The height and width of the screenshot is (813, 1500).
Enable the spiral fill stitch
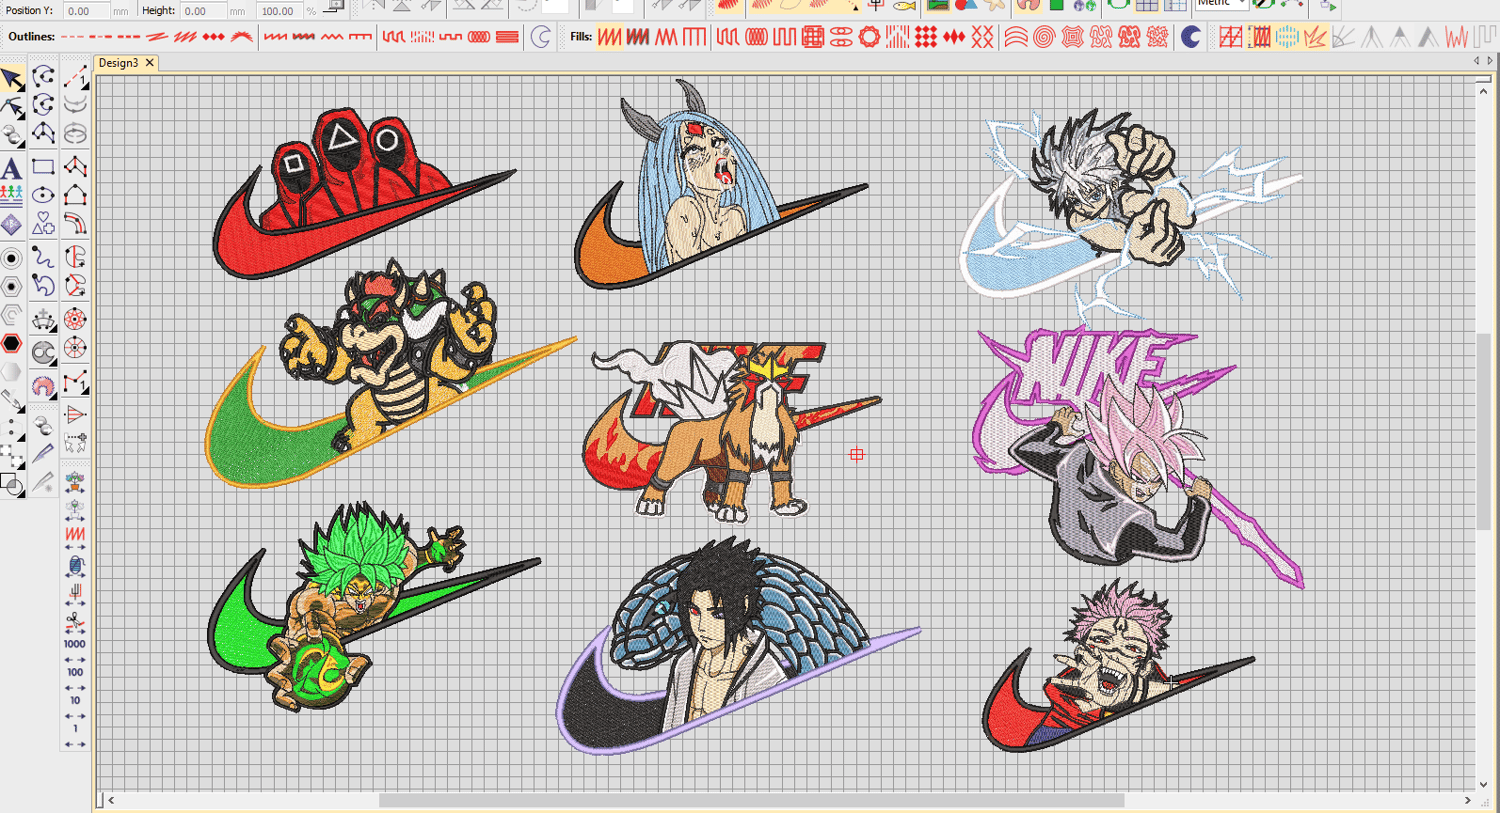(1044, 37)
